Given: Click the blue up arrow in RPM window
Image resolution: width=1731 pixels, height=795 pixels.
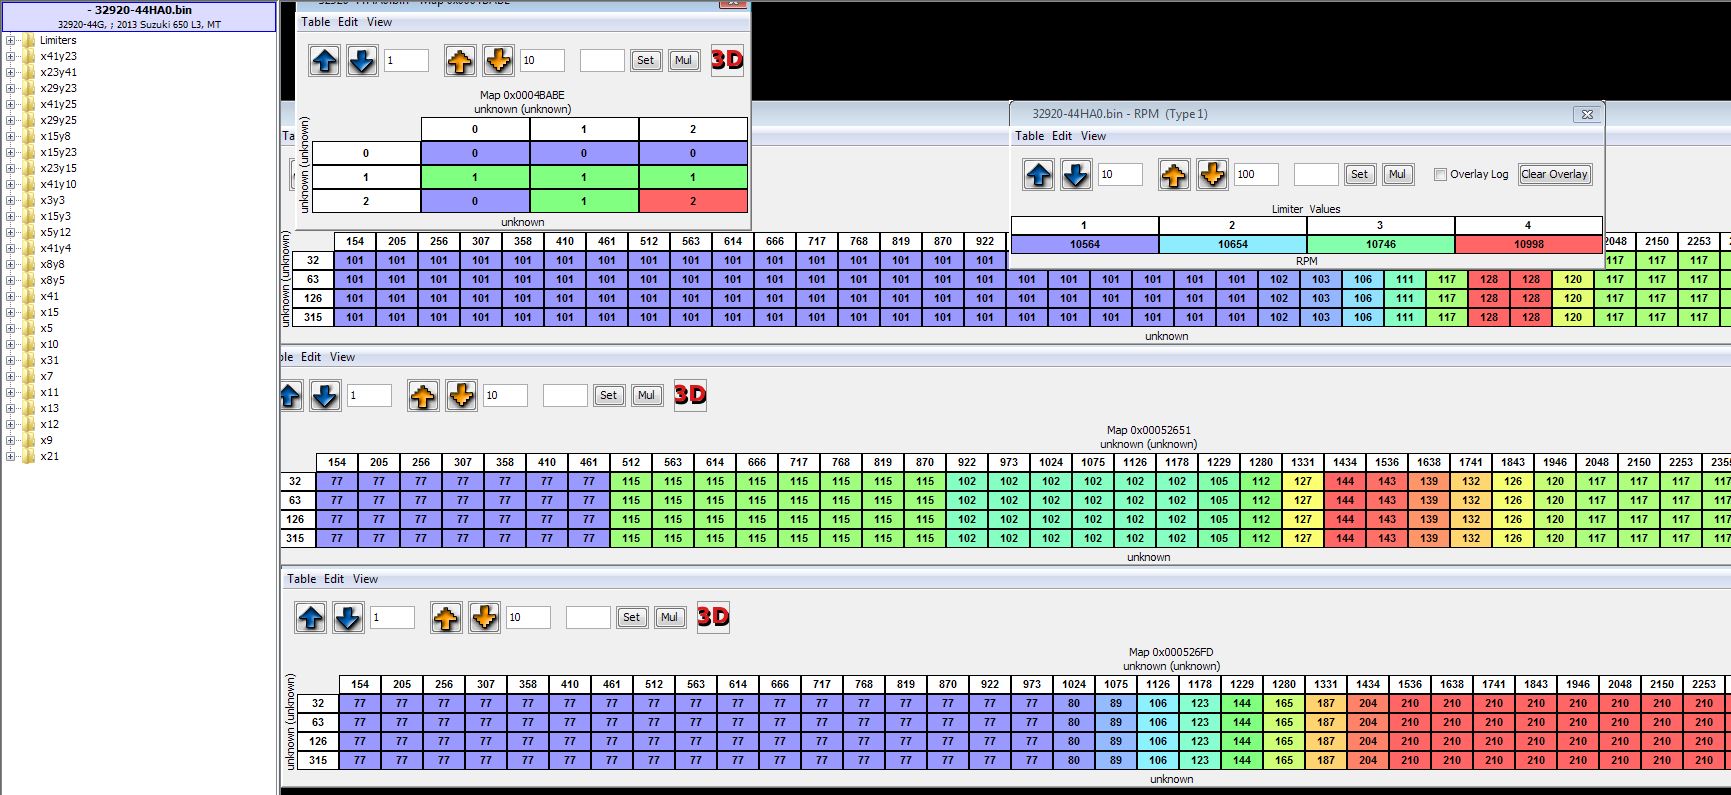Looking at the screenshot, I should coord(1038,175).
